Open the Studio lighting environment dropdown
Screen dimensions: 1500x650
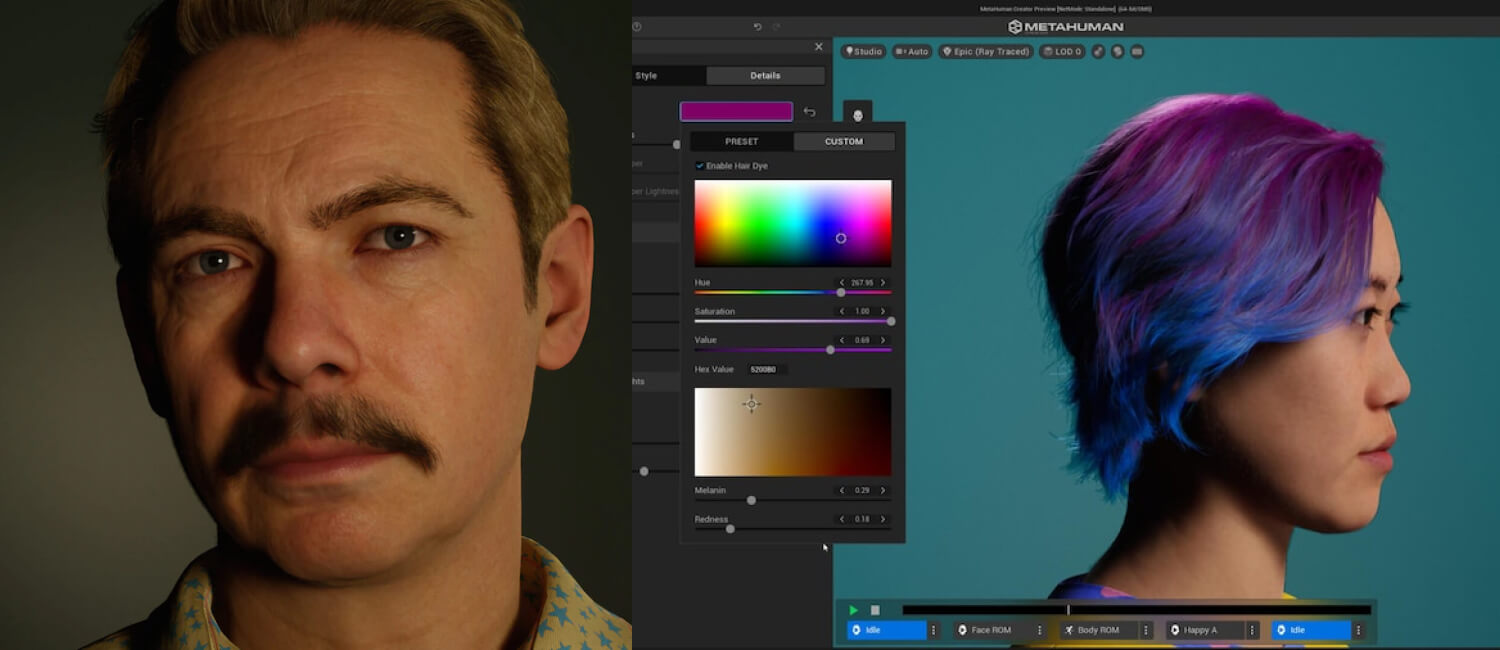[863, 51]
